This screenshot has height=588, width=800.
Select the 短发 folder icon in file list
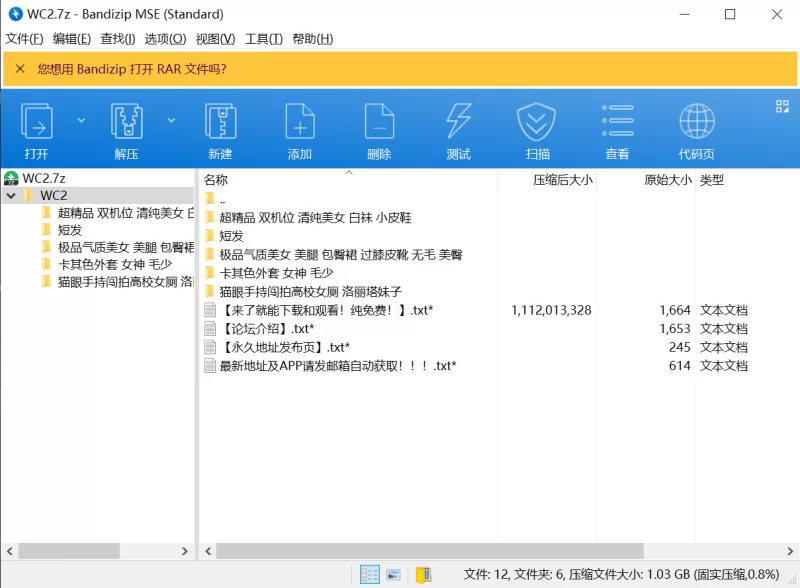pos(209,236)
